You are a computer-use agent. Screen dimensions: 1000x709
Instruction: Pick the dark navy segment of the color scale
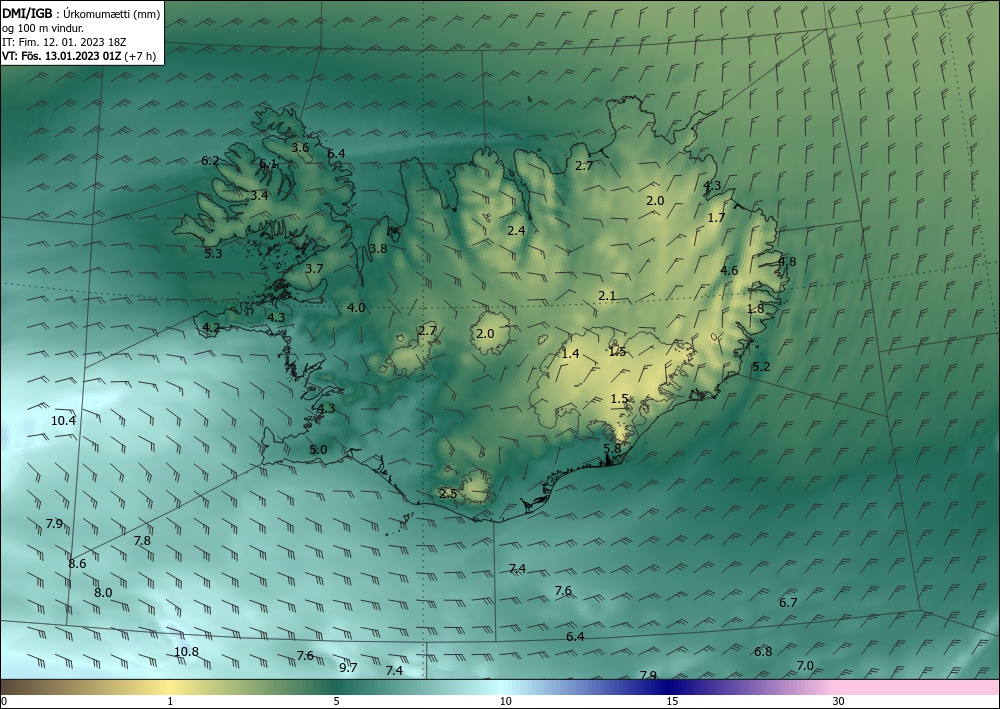point(666,687)
